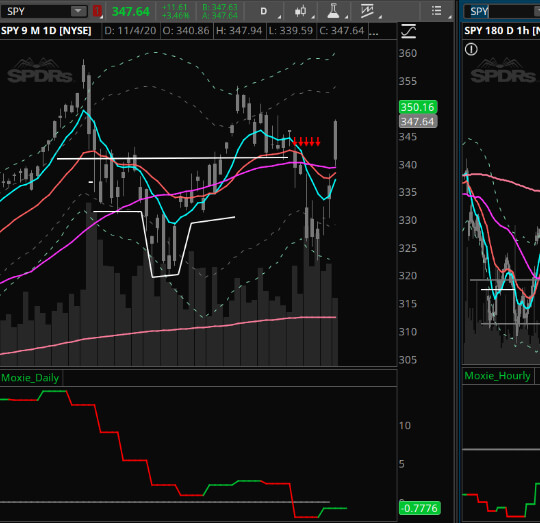This screenshot has width=540, height=523.
Task: Click the Moxie_Daily study label
Action: 30,378
